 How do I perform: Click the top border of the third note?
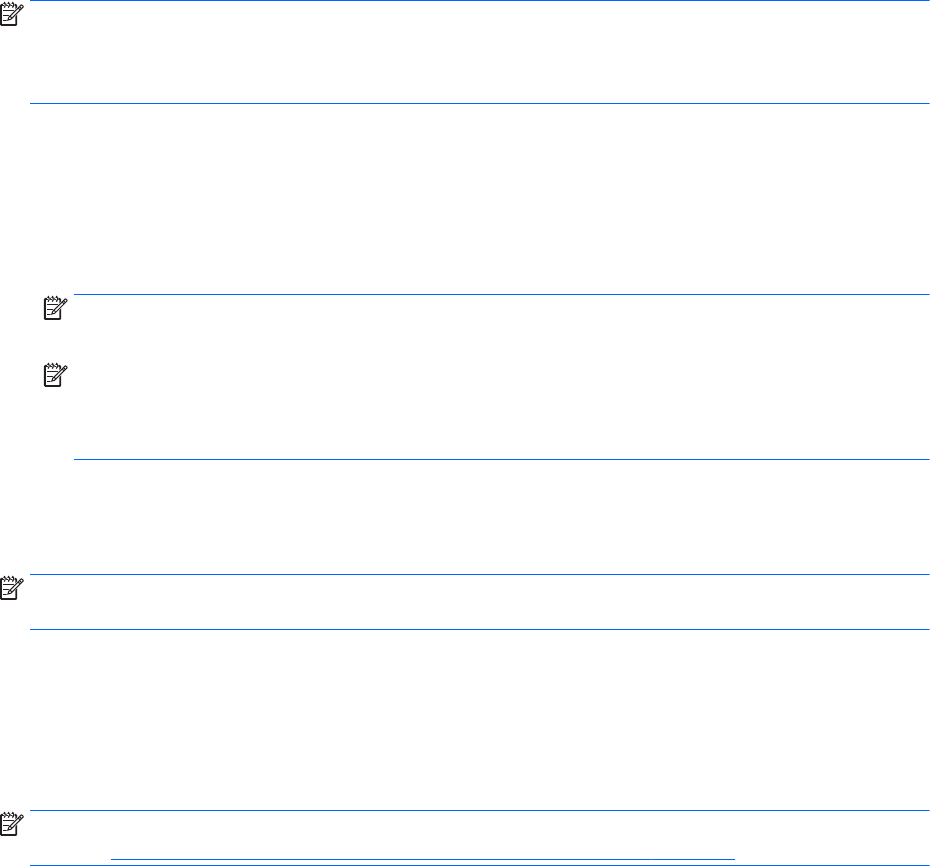[x=480, y=575]
